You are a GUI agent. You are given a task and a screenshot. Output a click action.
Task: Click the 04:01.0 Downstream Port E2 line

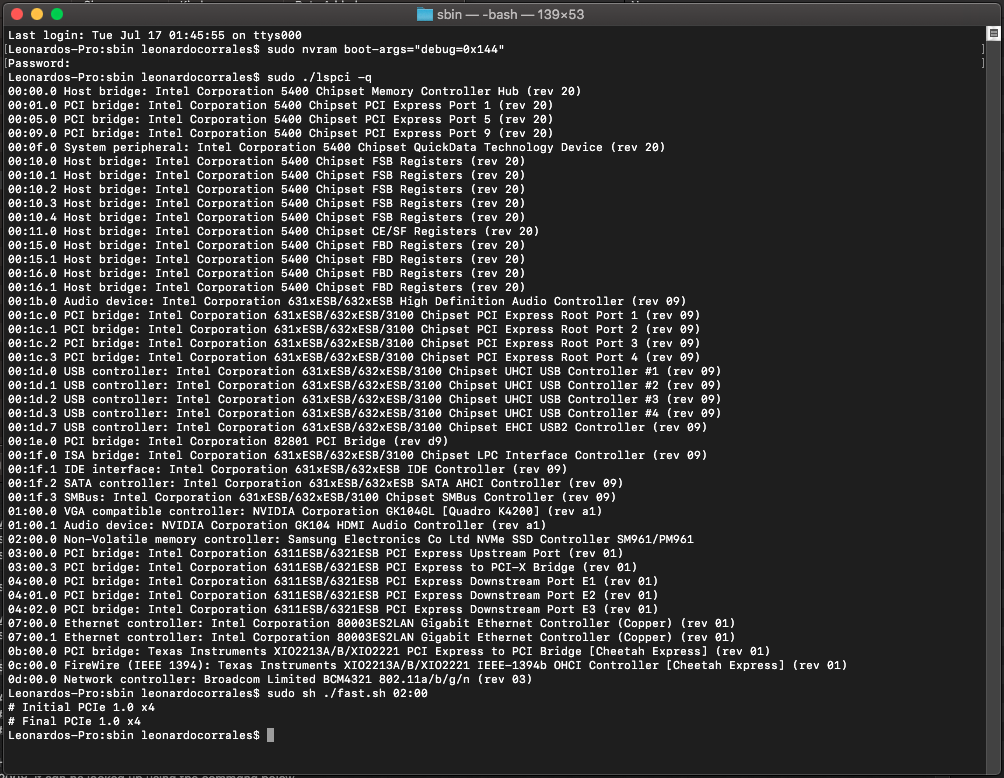click(x=333, y=596)
